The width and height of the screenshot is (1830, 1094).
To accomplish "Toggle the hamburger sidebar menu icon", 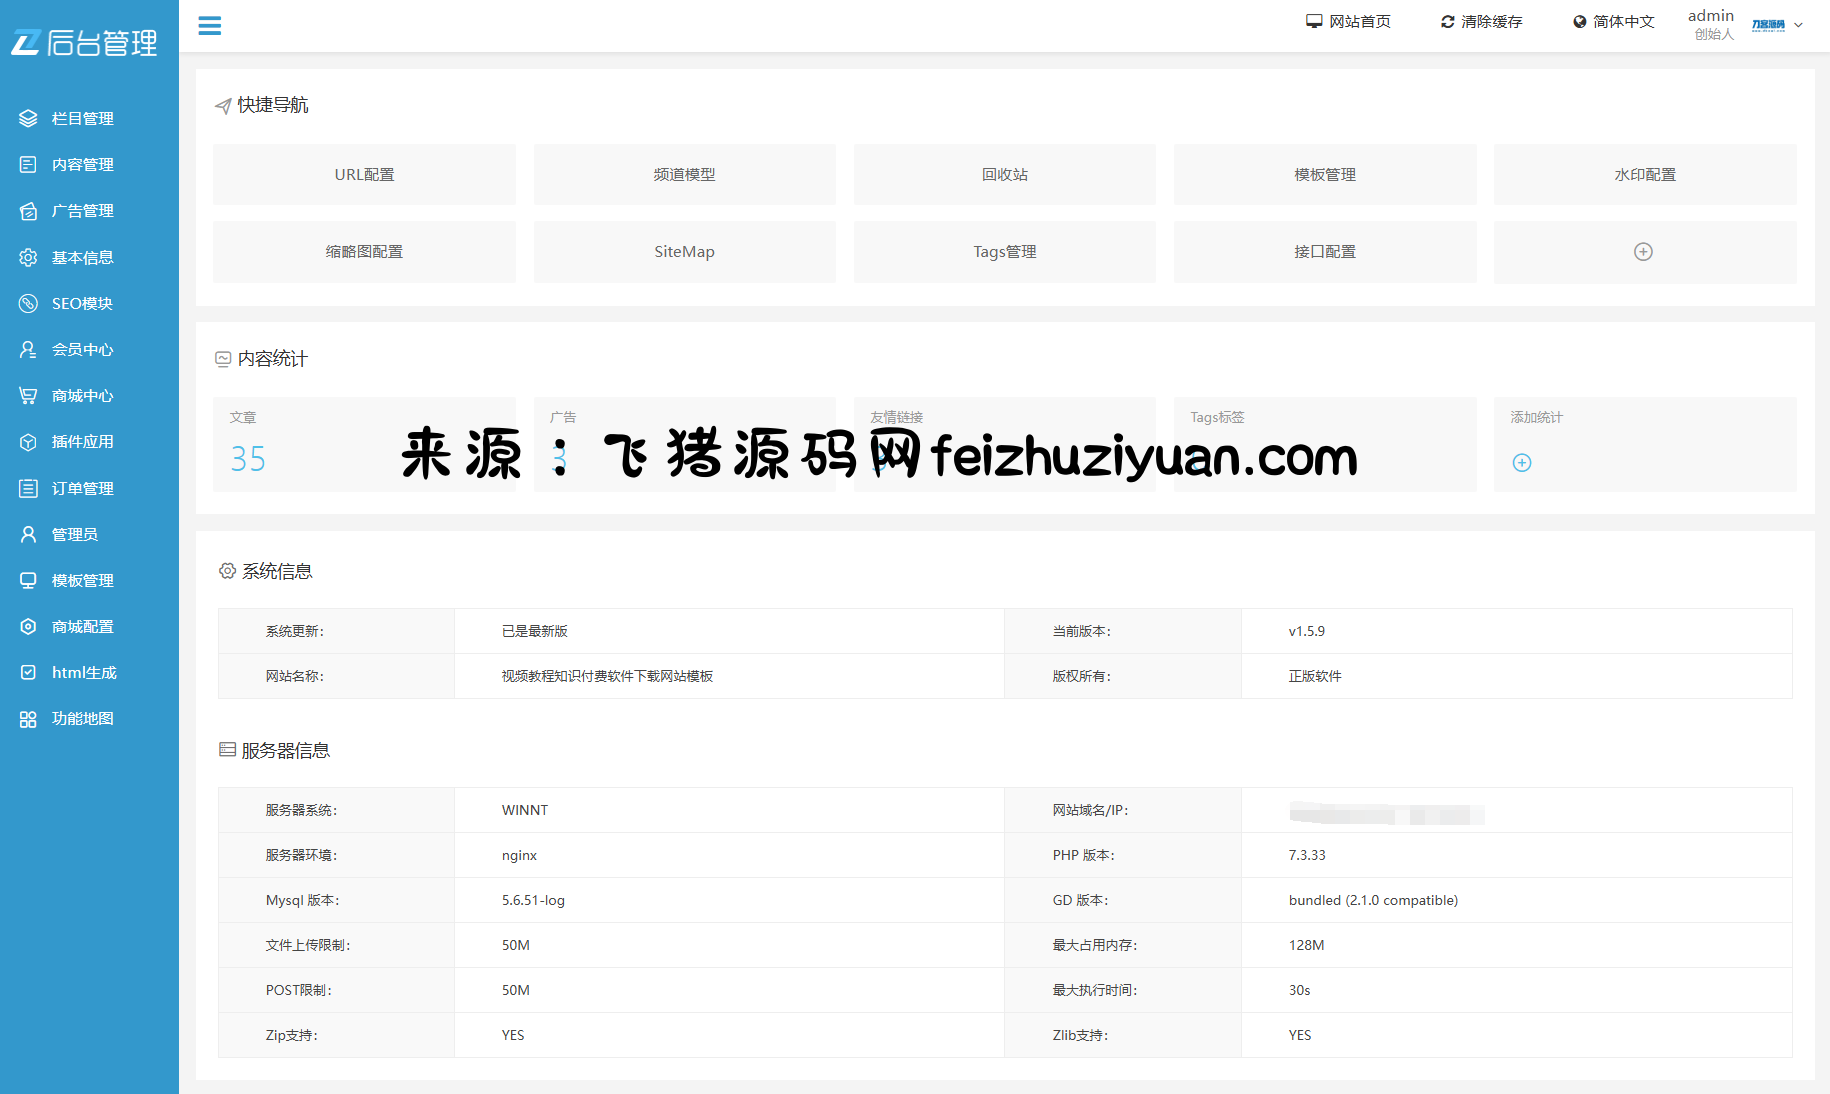I will [209, 26].
